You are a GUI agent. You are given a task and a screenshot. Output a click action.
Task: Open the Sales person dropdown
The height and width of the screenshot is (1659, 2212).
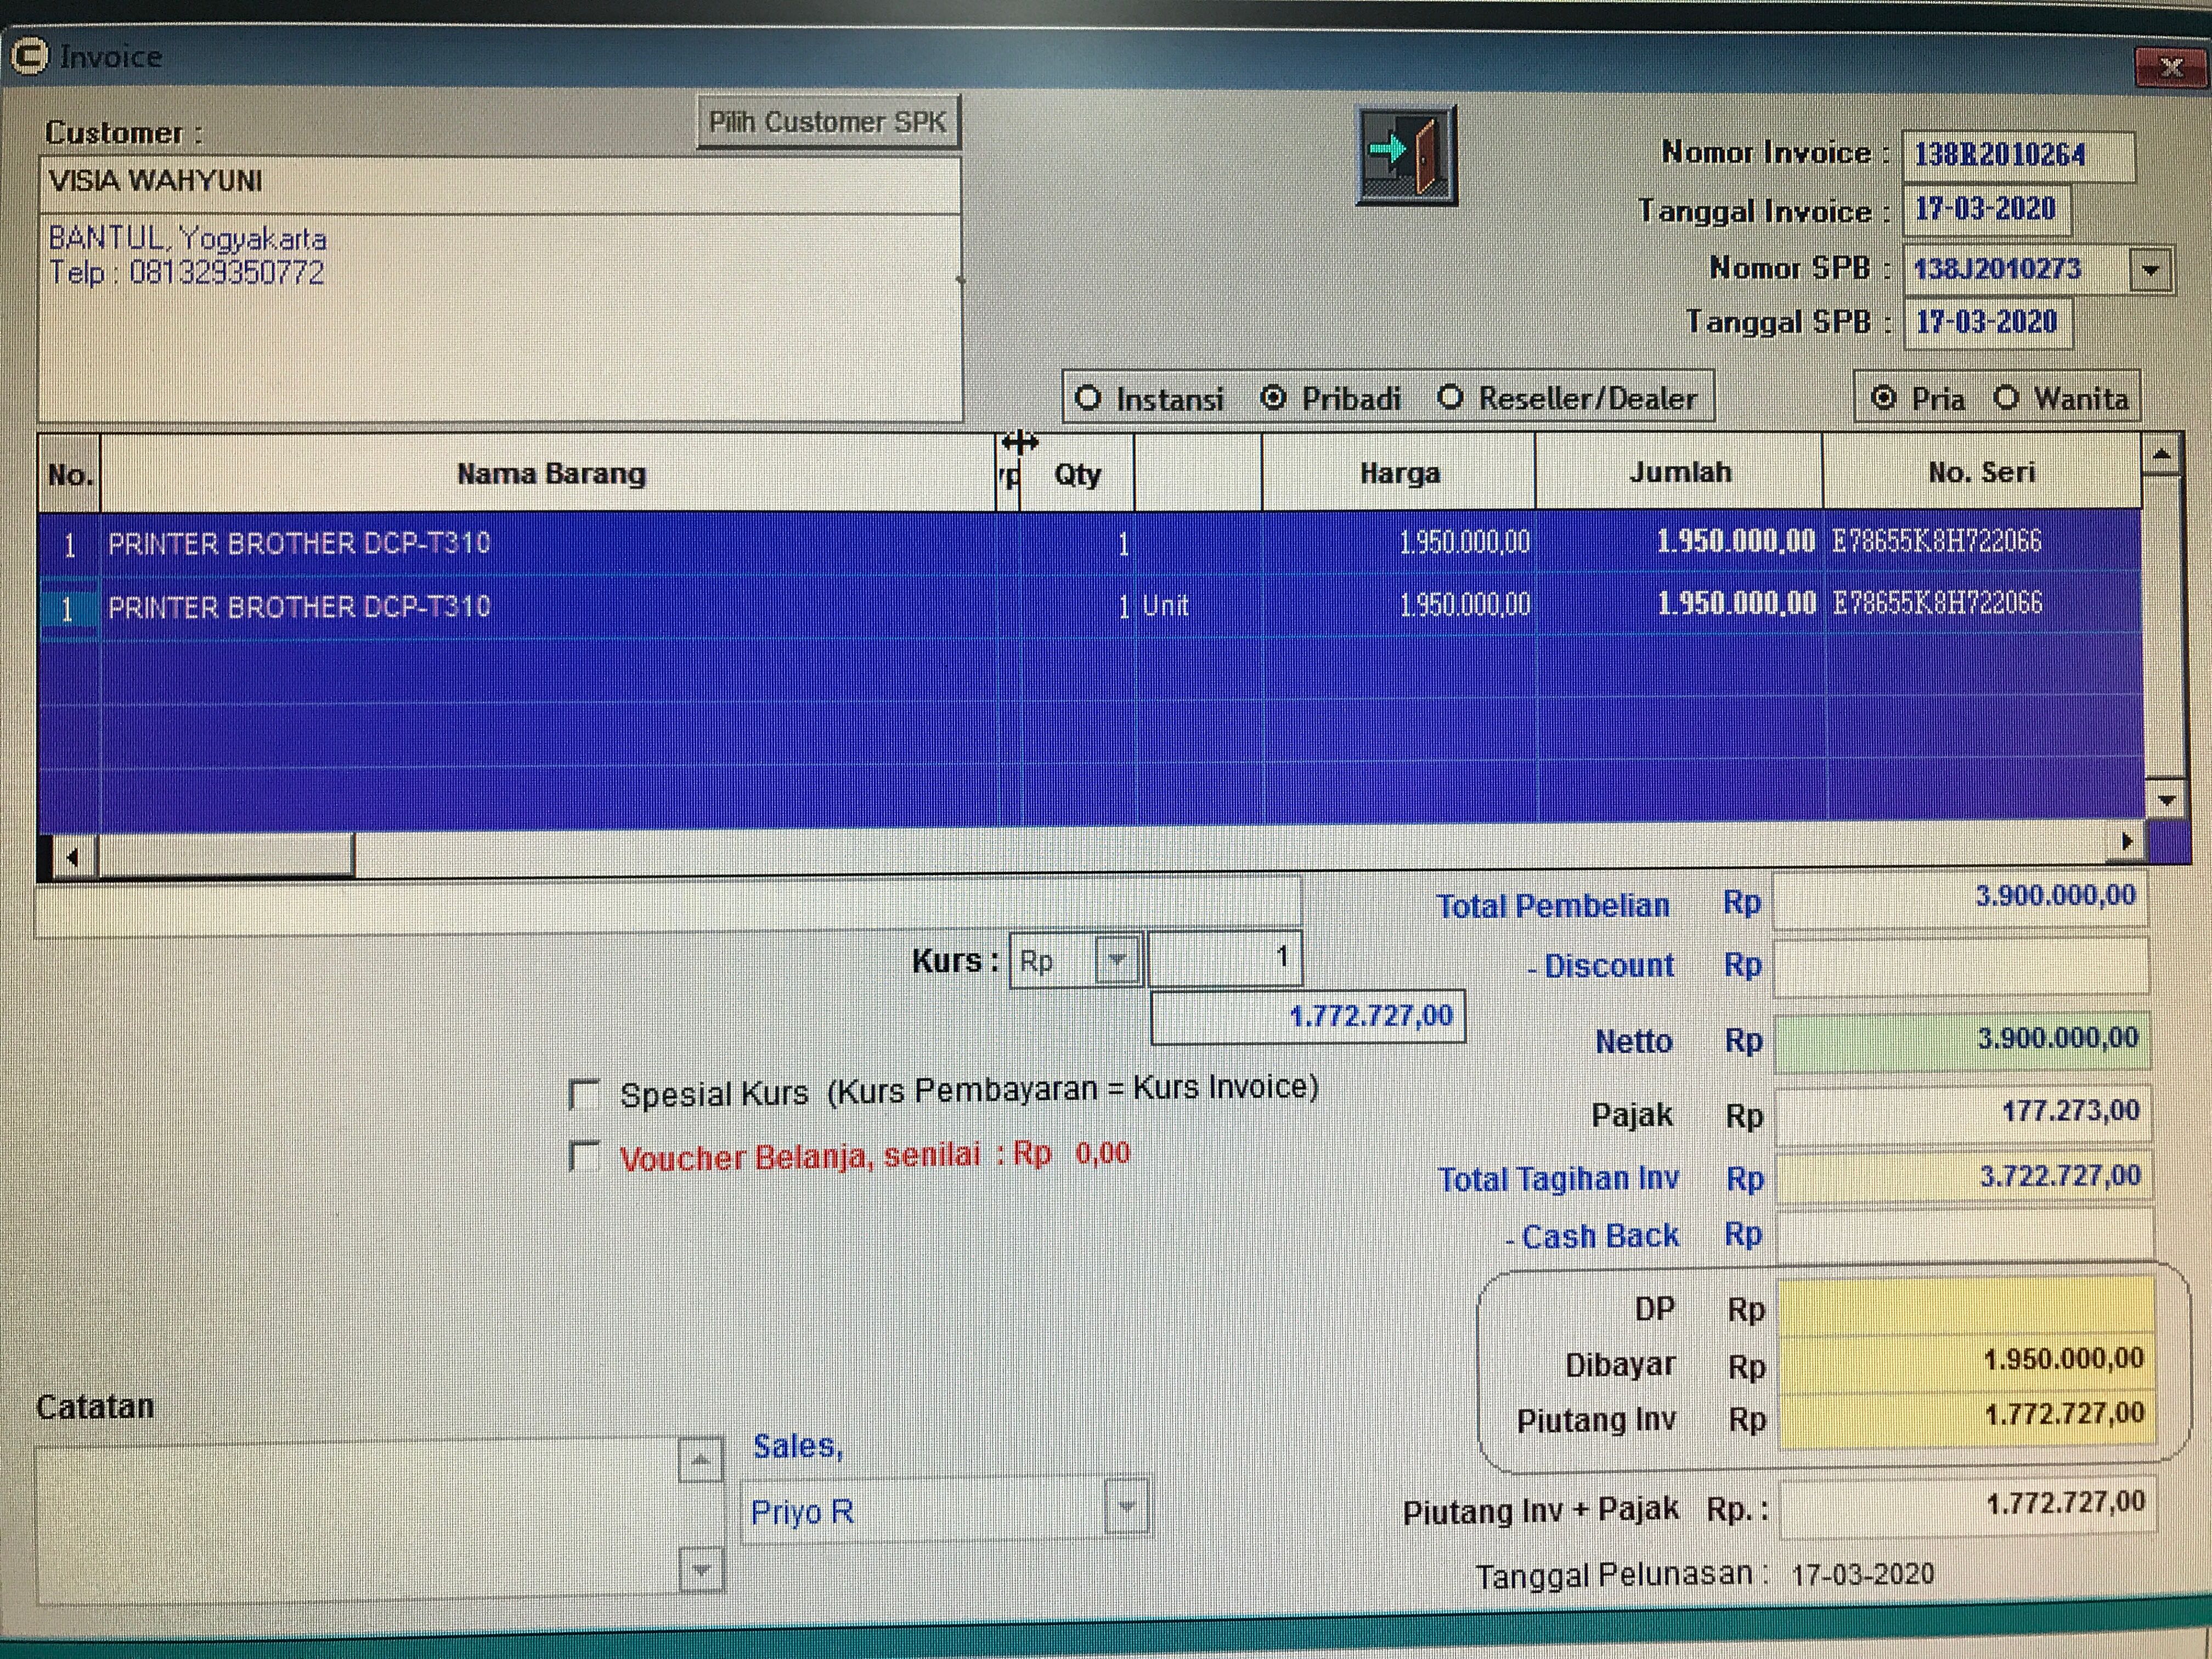pos(1127,1507)
